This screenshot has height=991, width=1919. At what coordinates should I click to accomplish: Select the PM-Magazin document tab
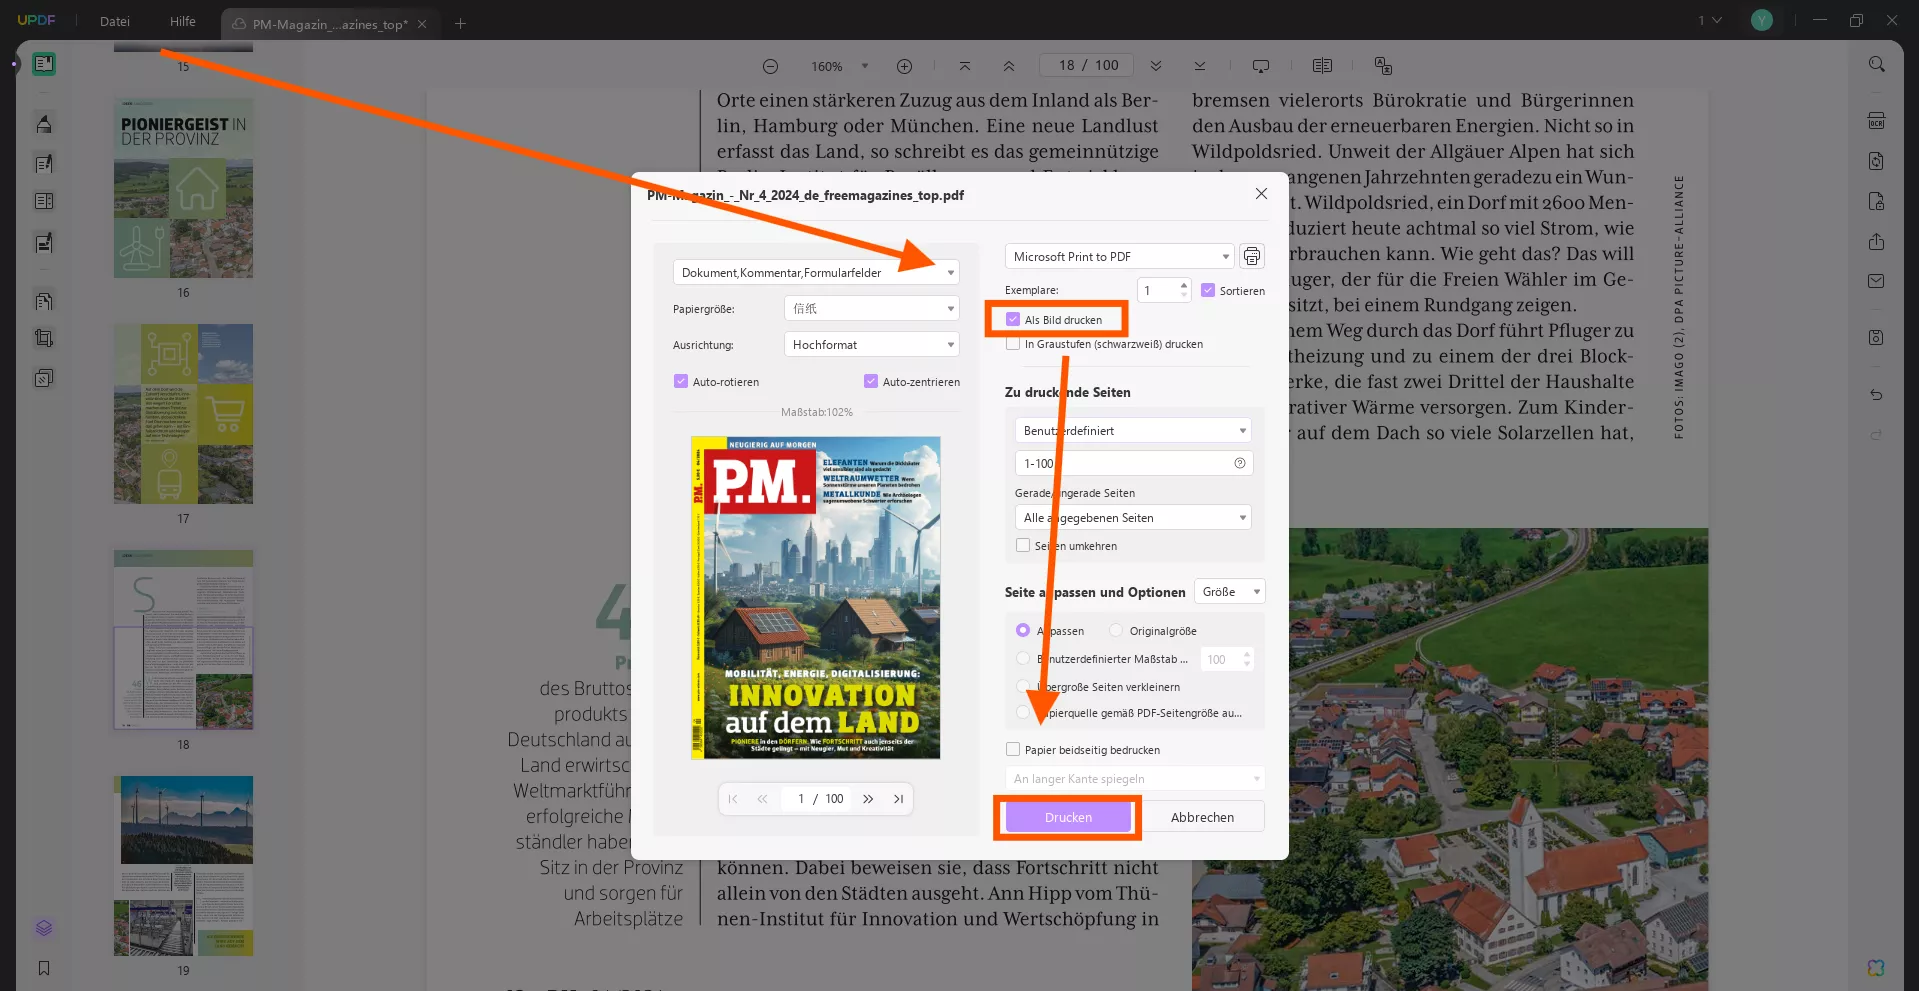[x=329, y=24]
